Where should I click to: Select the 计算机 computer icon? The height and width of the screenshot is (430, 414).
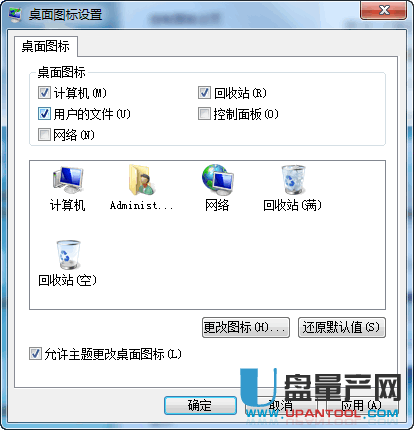tap(68, 180)
